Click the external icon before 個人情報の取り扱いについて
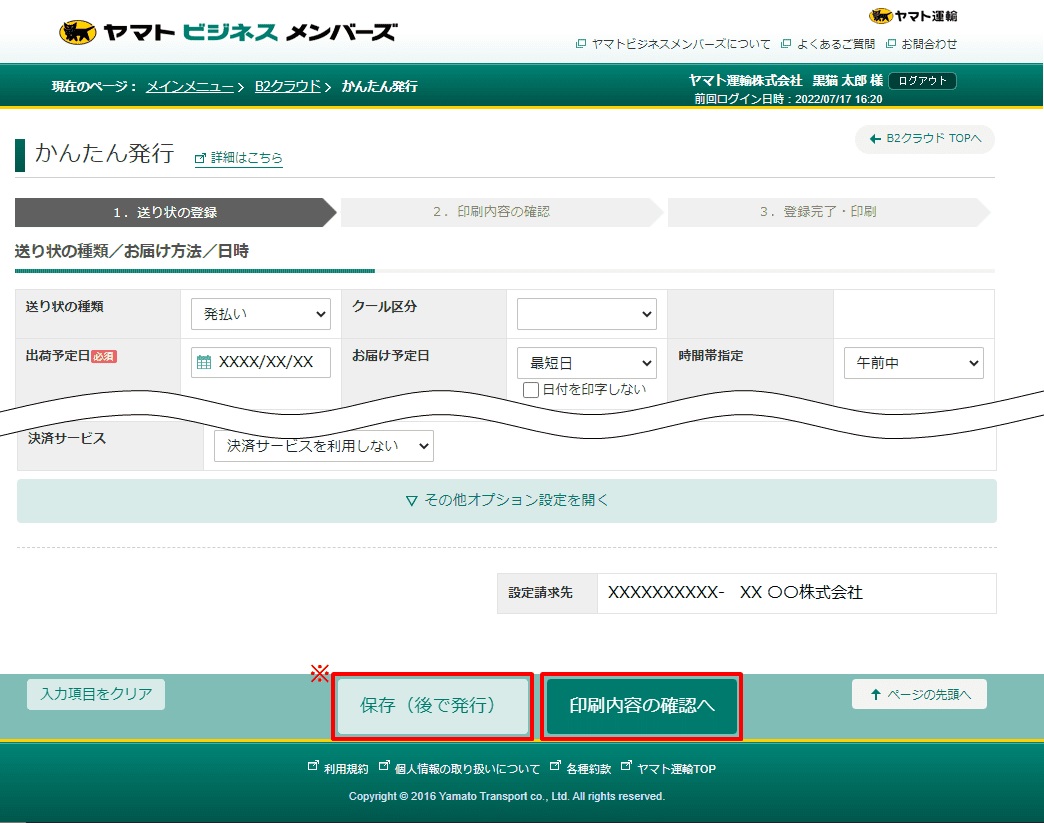Viewport: 1044px width, 823px height. click(384, 766)
